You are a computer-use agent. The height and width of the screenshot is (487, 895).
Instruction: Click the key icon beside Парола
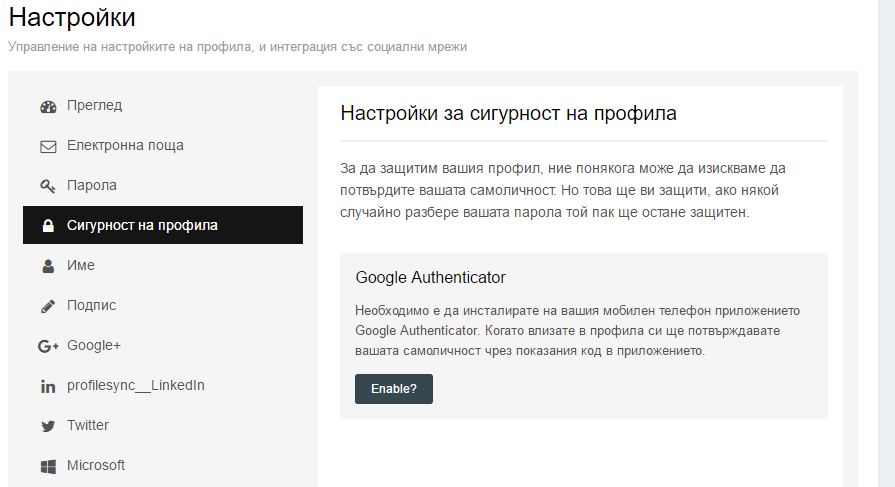[48, 186]
